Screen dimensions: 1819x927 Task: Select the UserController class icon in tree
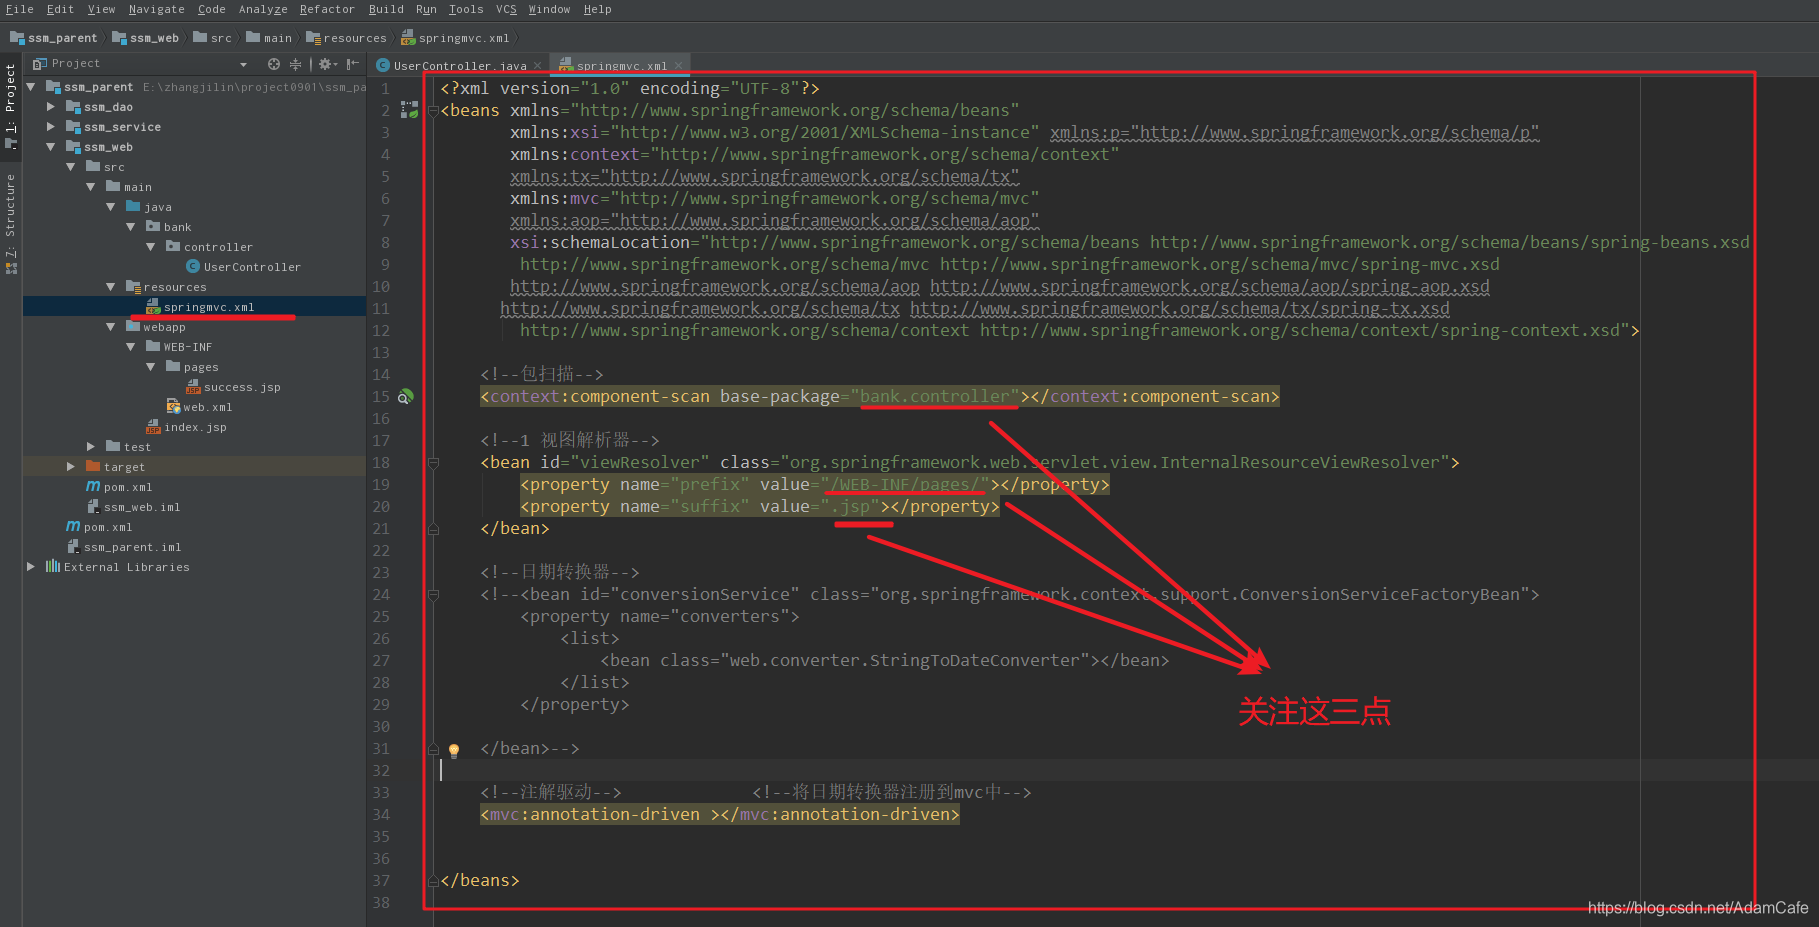(x=193, y=266)
